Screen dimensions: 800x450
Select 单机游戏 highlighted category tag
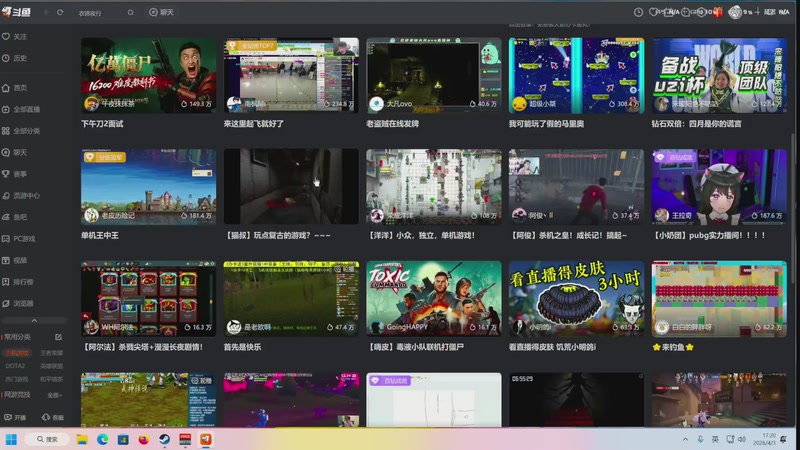pos(17,353)
